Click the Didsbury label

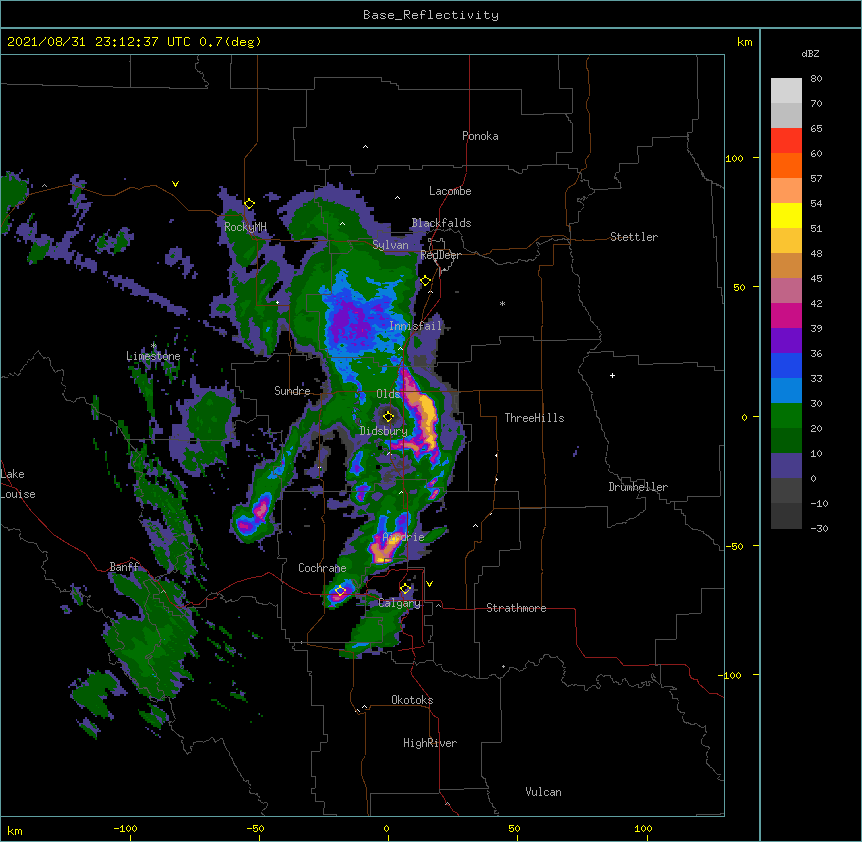pyautogui.click(x=384, y=431)
